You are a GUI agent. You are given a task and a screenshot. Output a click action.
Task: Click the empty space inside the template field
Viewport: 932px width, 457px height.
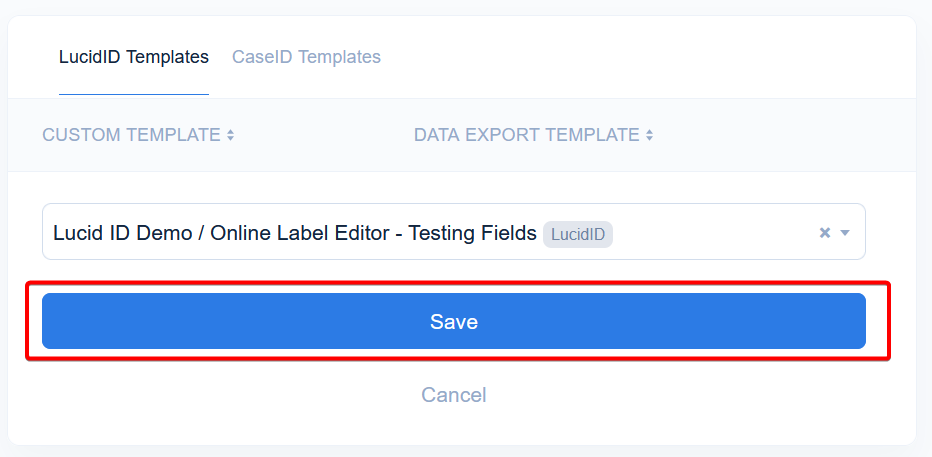(x=710, y=233)
